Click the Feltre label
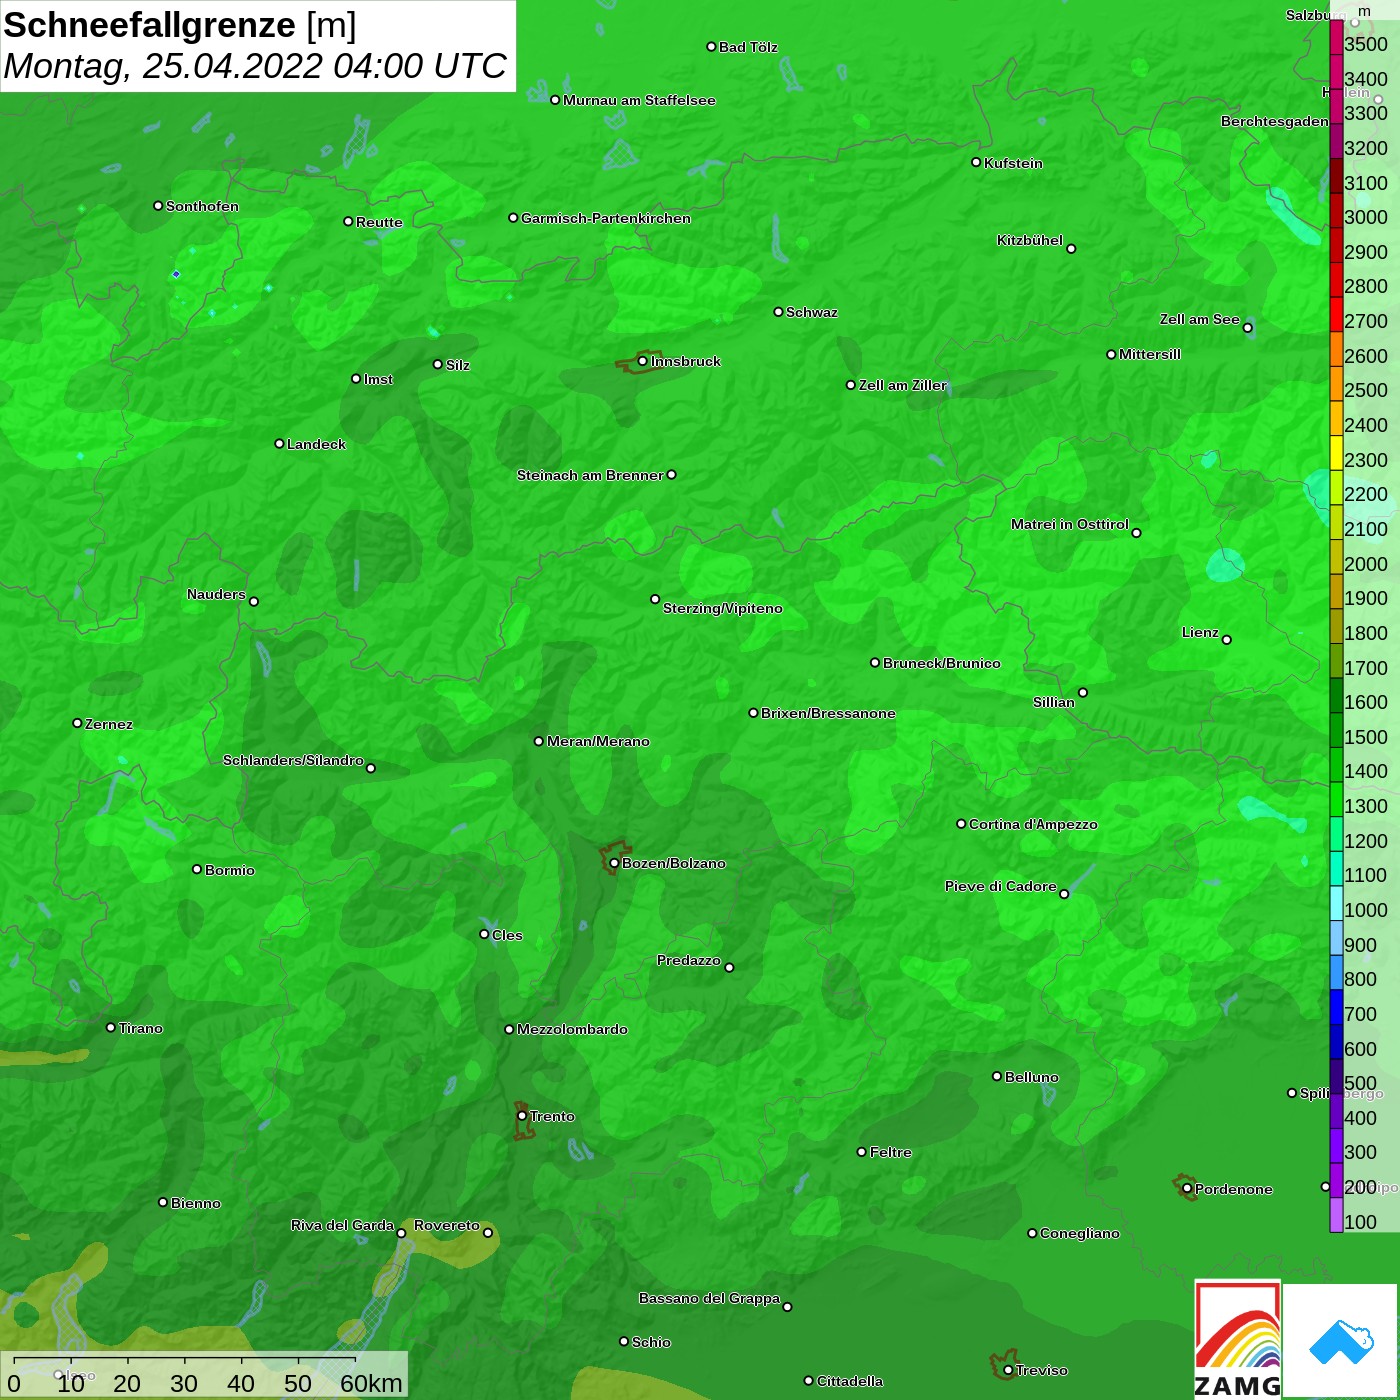Image resolution: width=1400 pixels, height=1400 pixels. [x=891, y=1152]
